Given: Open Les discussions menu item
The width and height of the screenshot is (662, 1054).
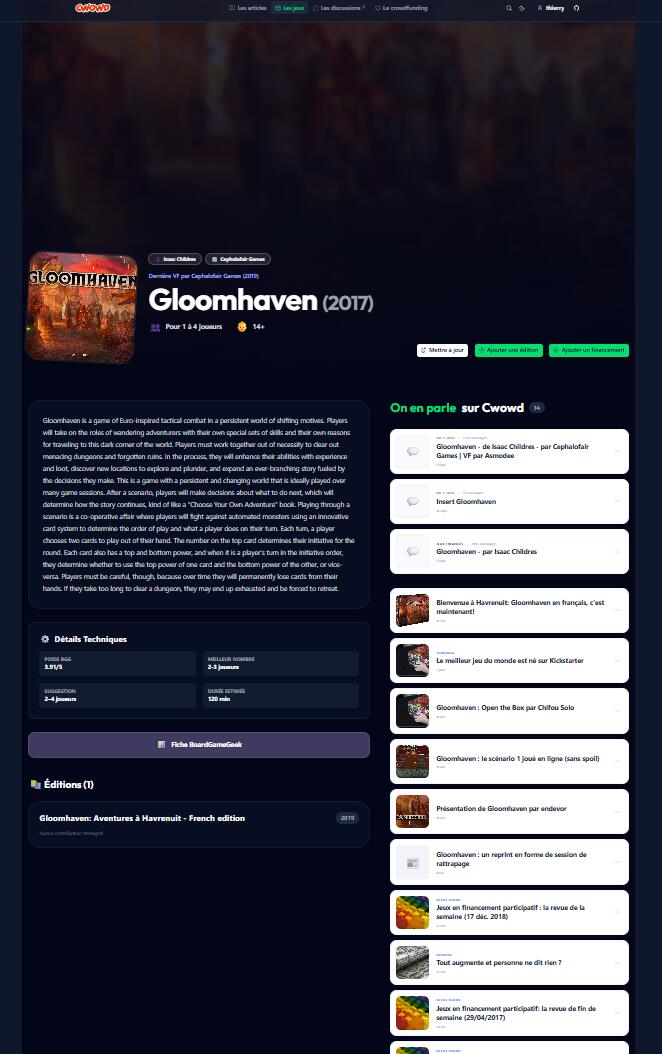Looking at the screenshot, I should point(339,8).
